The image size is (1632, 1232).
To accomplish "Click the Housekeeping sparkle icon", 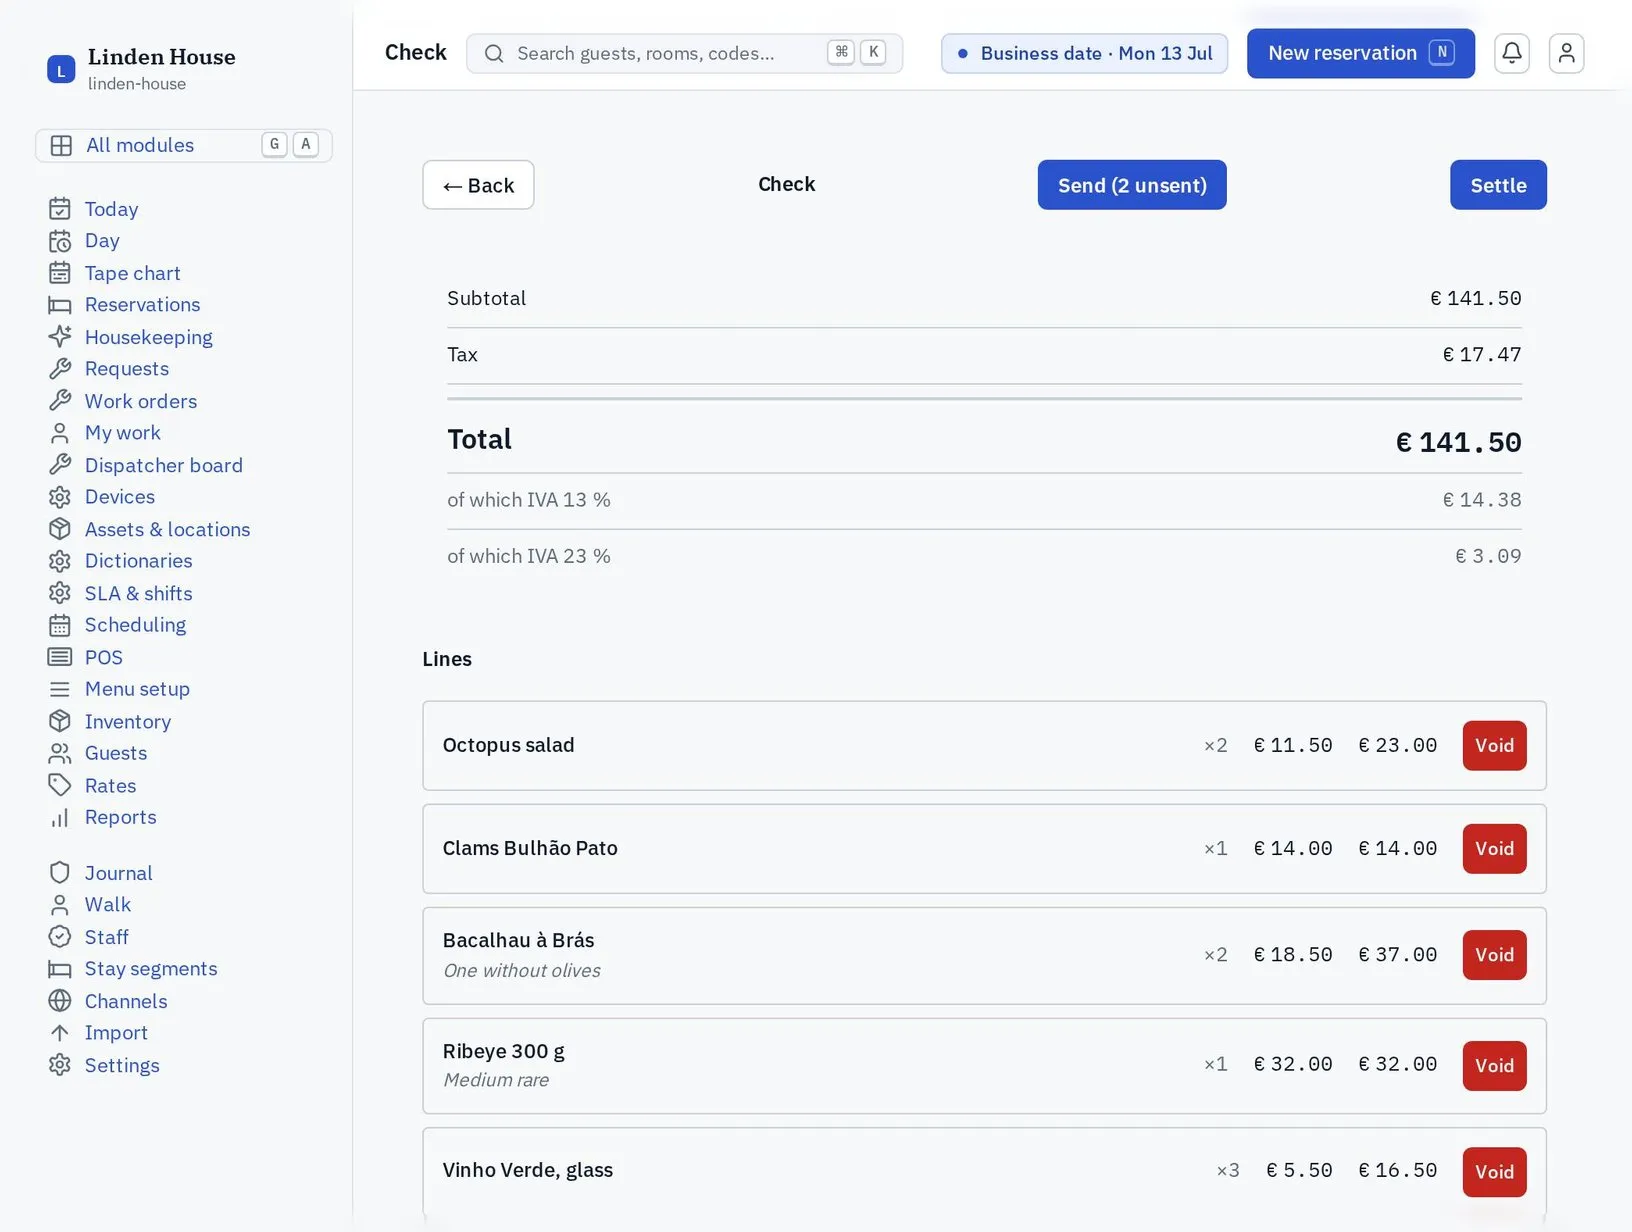I will 60,337.
